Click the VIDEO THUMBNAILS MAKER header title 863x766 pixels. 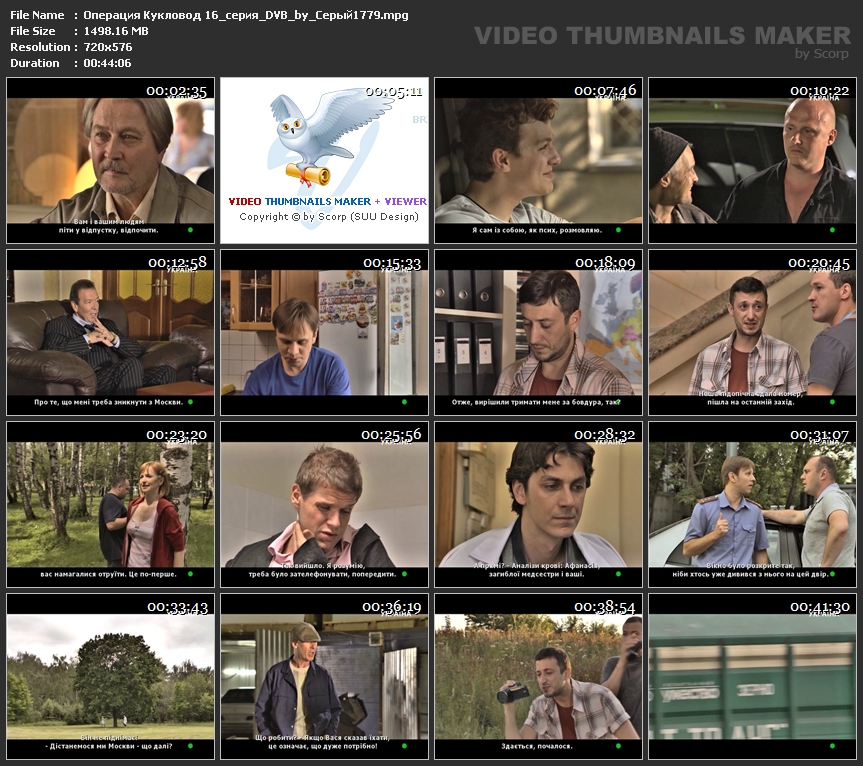pos(662,36)
